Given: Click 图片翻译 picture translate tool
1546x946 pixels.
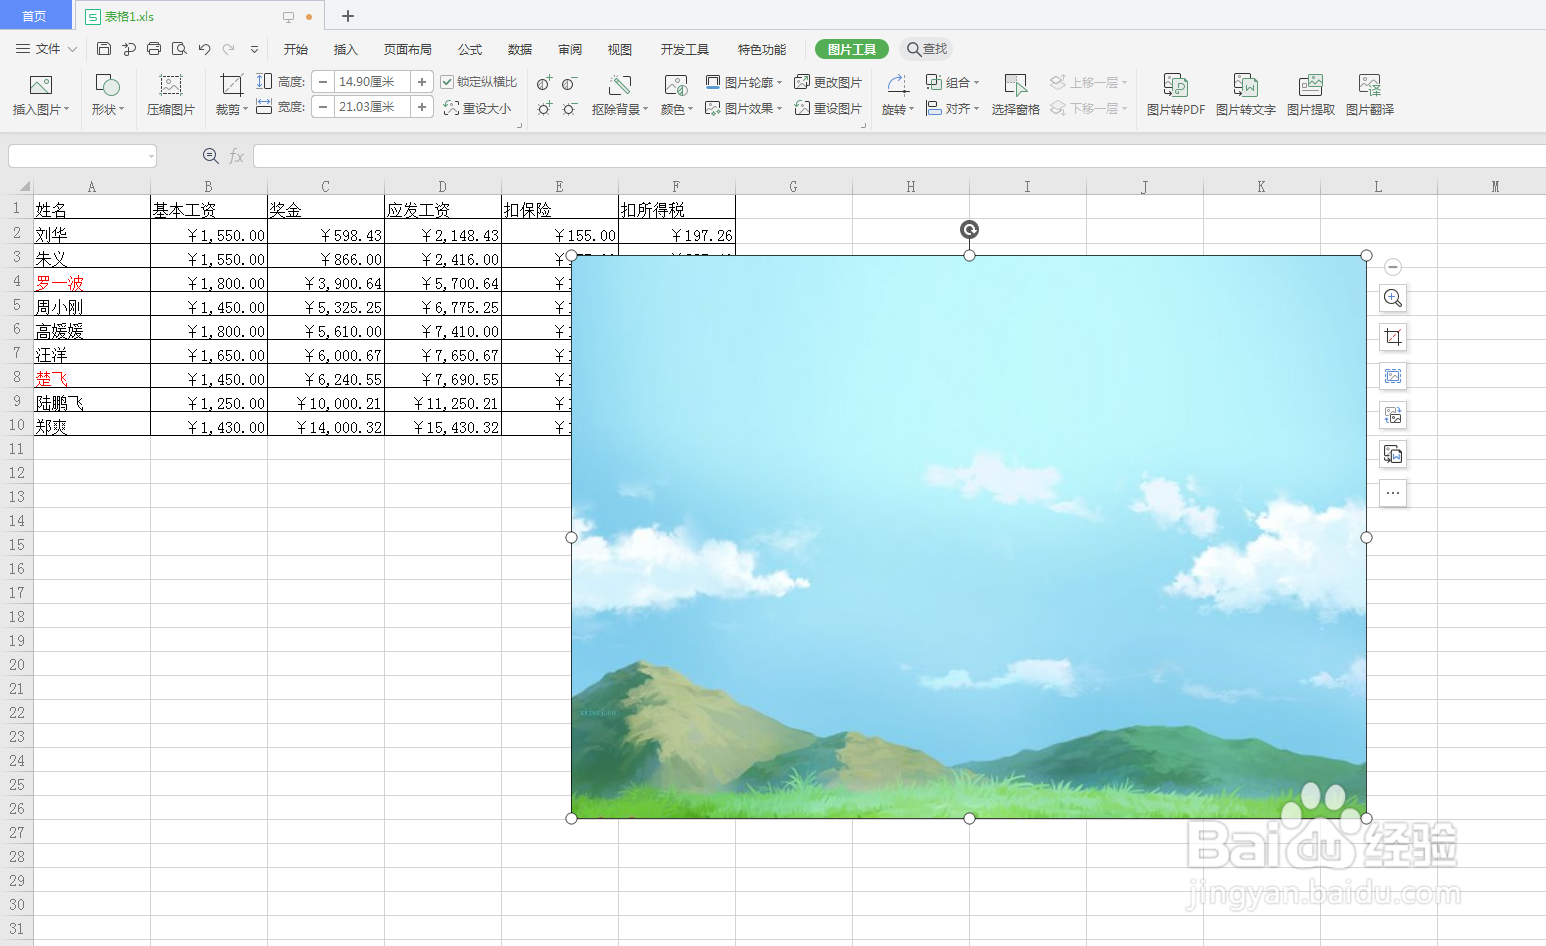Looking at the screenshot, I should pos(1370,95).
